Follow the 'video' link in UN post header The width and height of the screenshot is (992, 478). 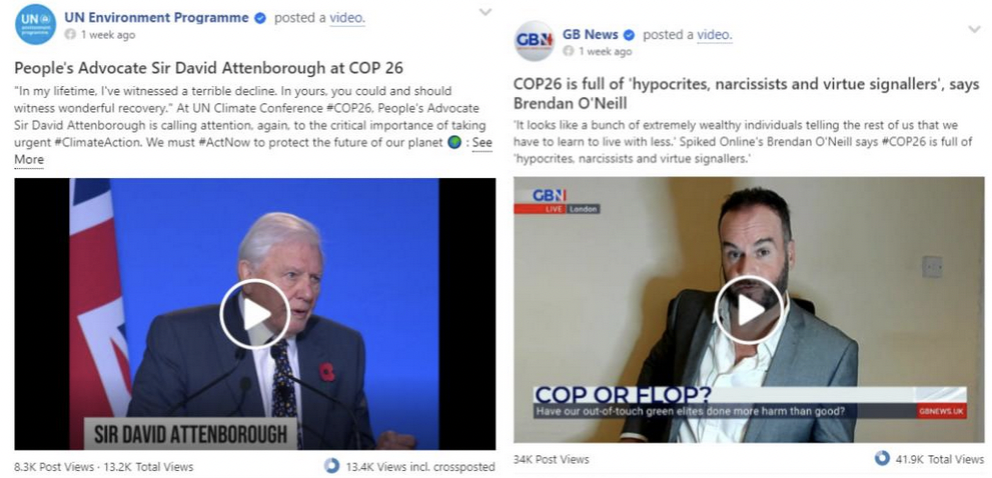(x=346, y=18)
